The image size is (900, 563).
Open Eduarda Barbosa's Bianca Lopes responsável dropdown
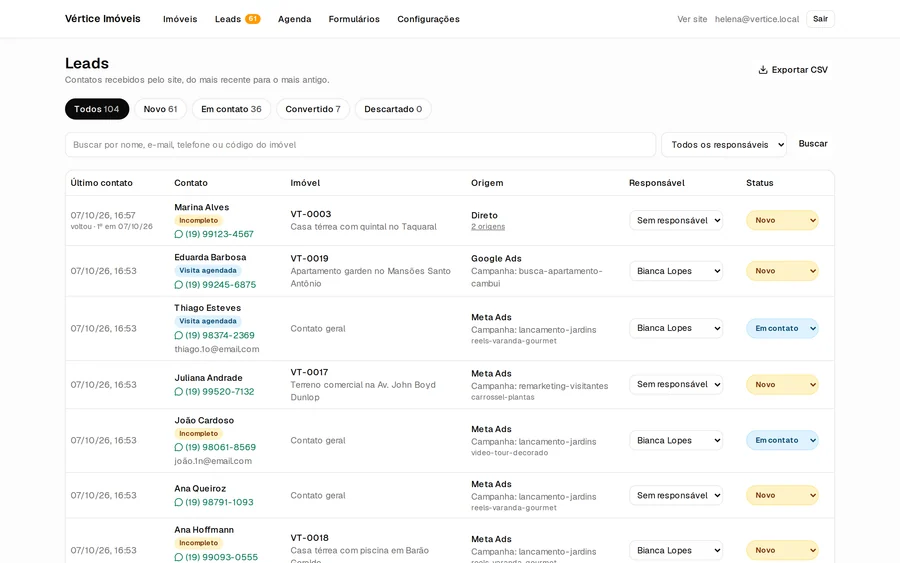coord(676,271)
